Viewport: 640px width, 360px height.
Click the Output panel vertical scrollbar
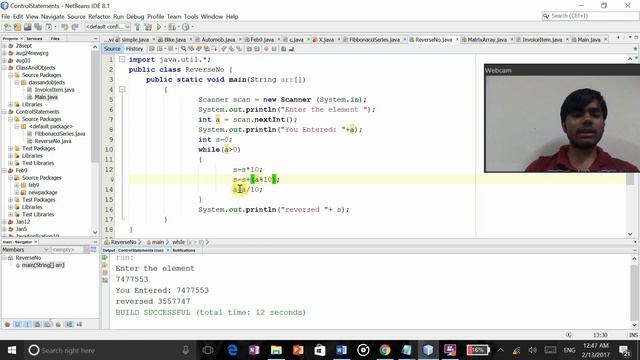tap(634, 292)
